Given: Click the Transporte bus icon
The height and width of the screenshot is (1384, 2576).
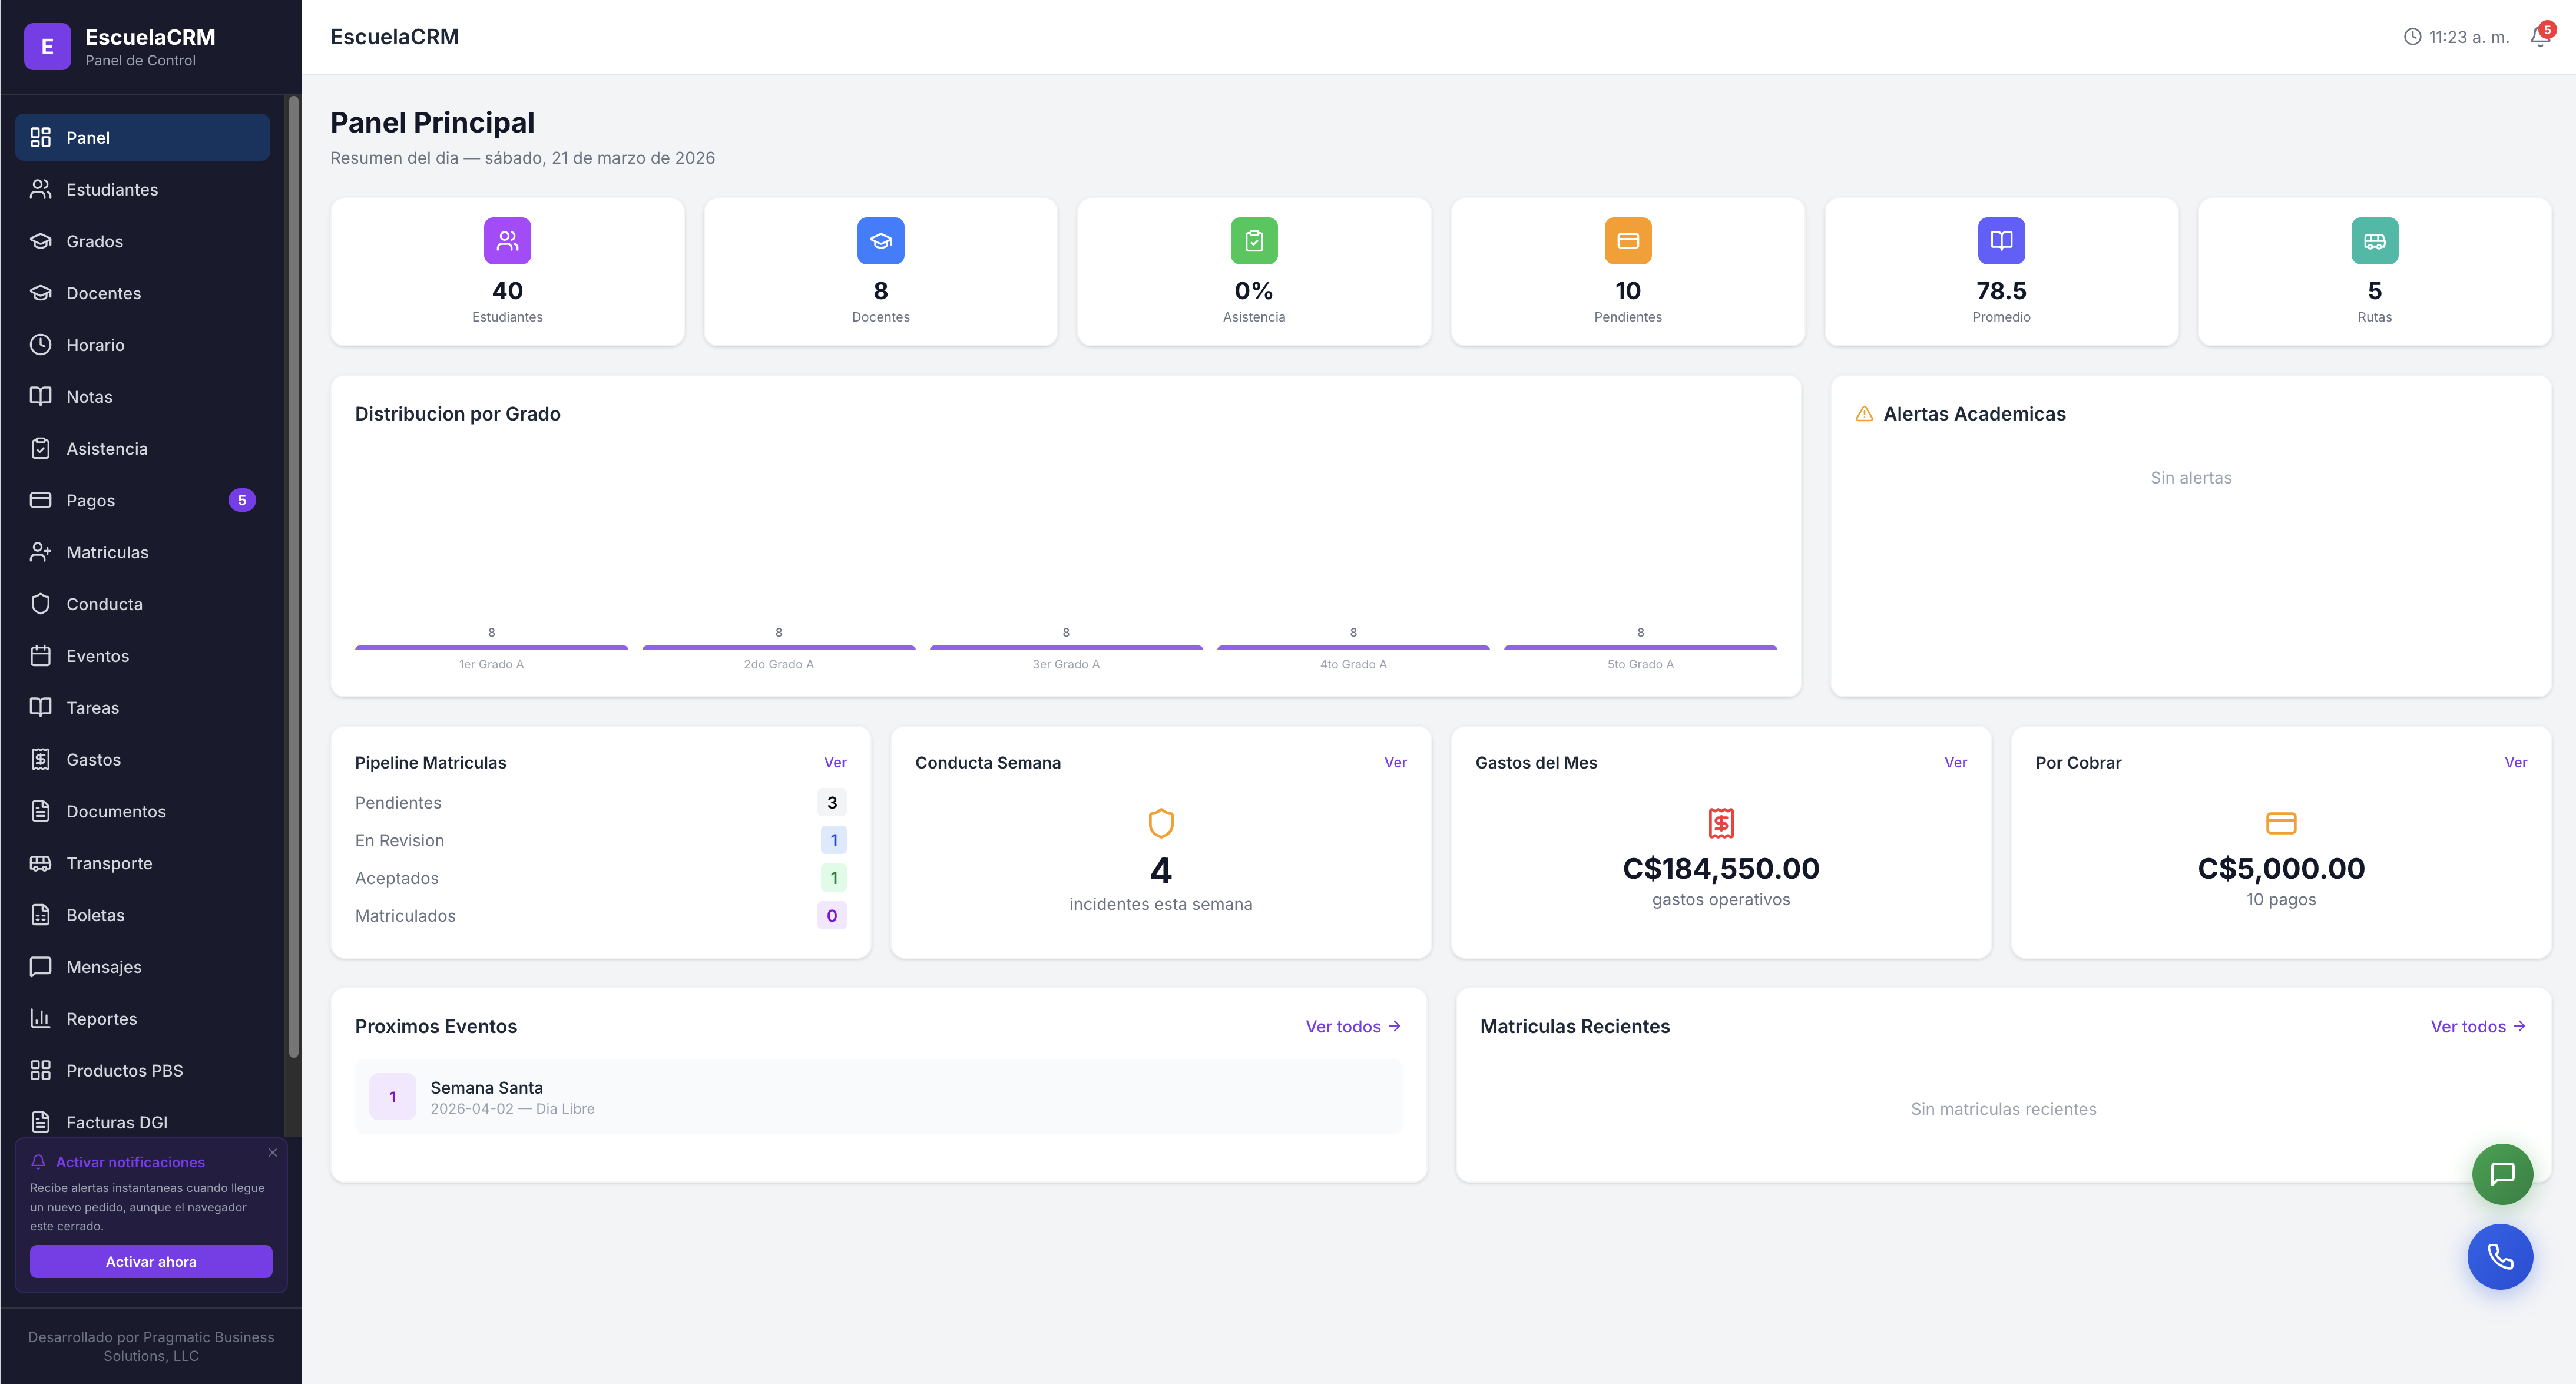Looking at the screenshot, I should tap(40, 862).
